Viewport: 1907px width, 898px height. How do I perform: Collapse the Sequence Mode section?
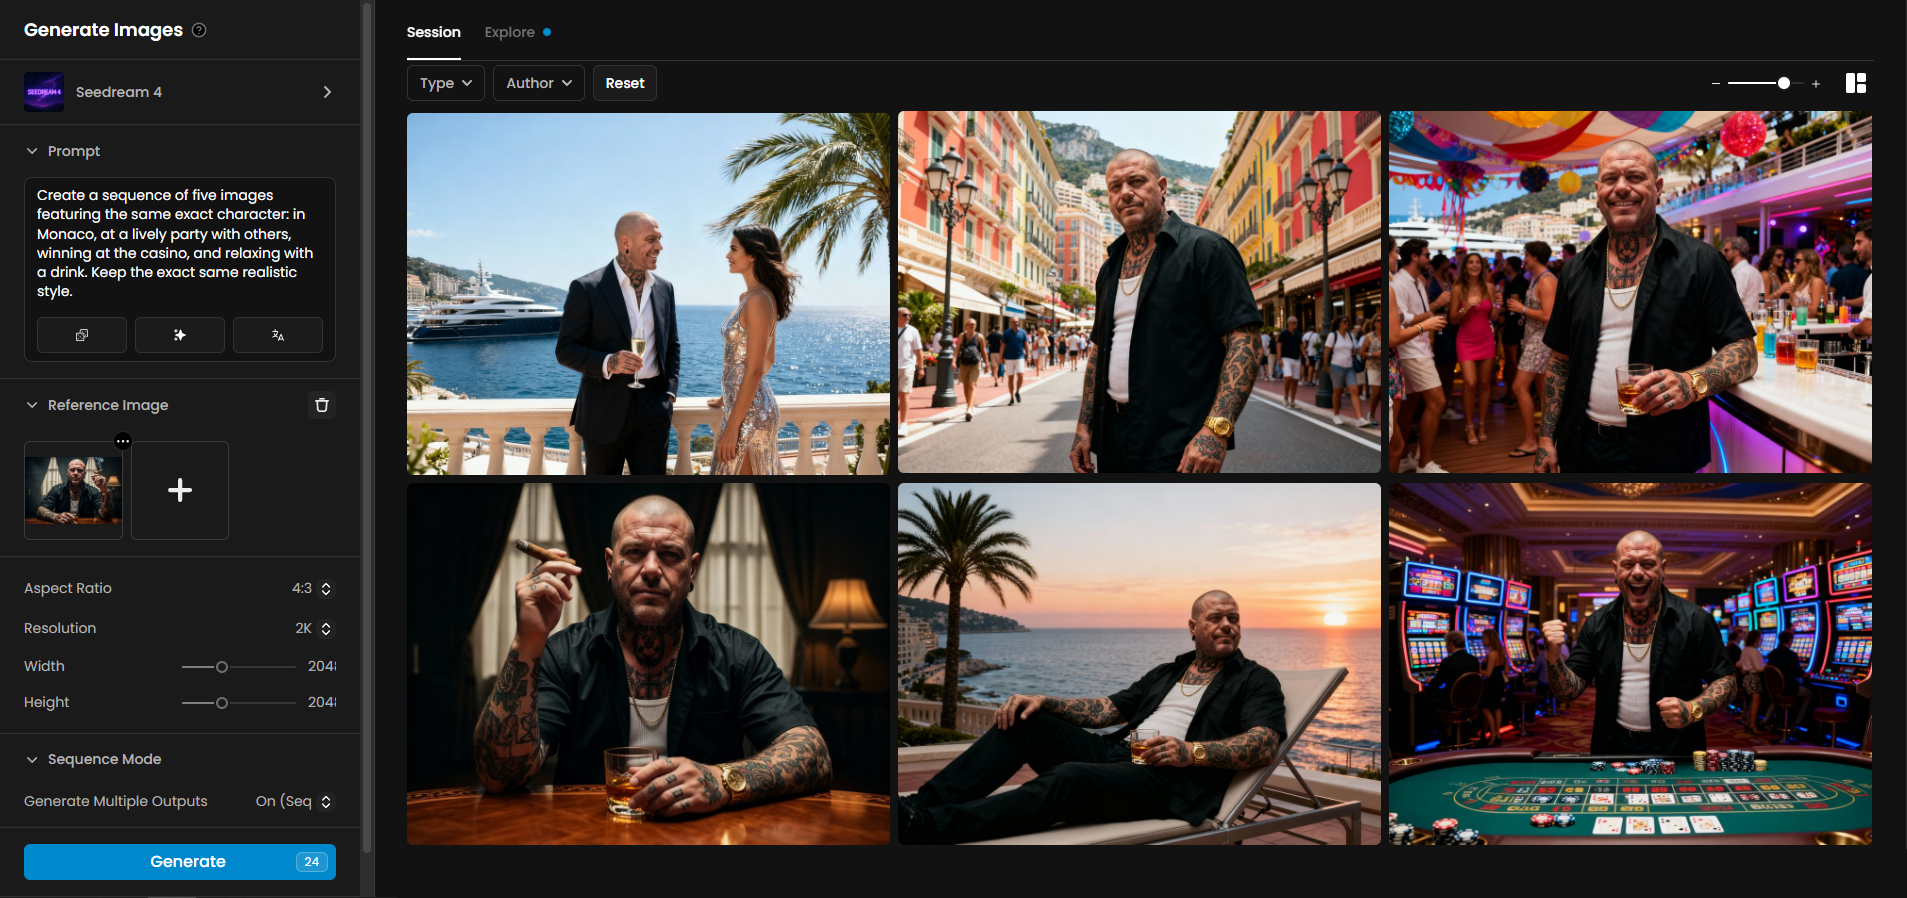pos(32,759)
